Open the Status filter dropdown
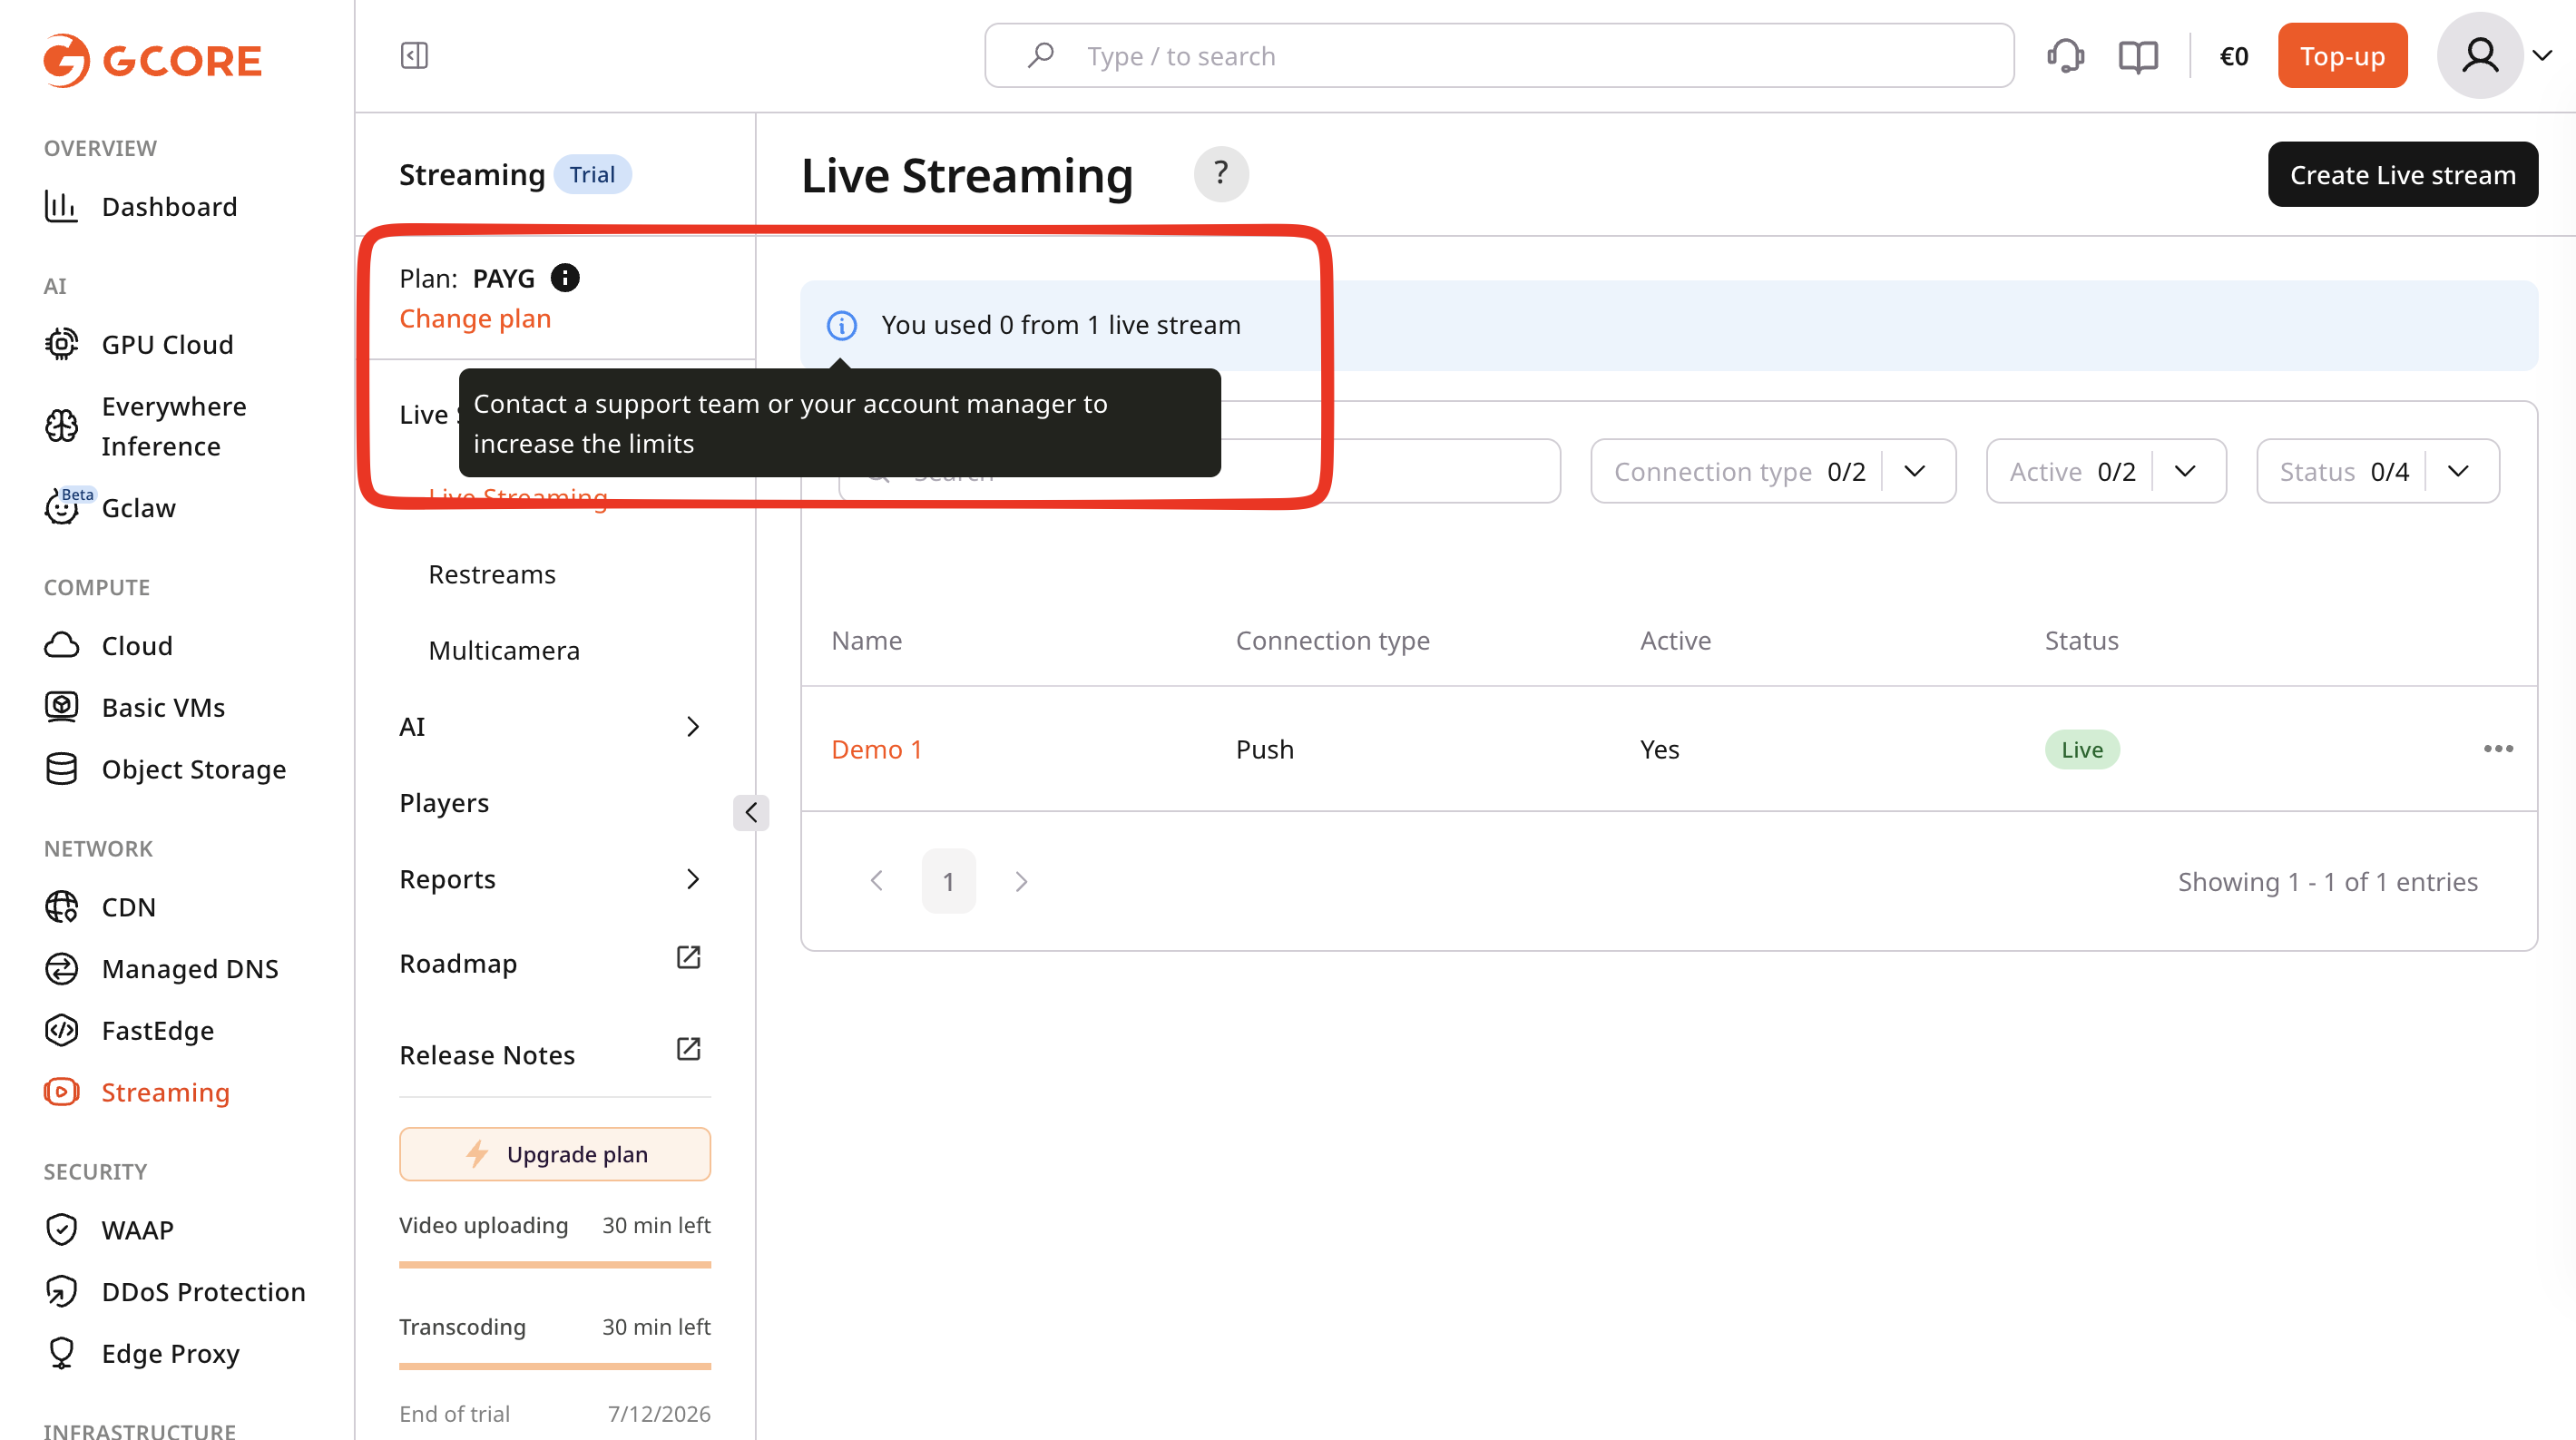The image size is (2576, 1440). click(x=2378, y=471)
